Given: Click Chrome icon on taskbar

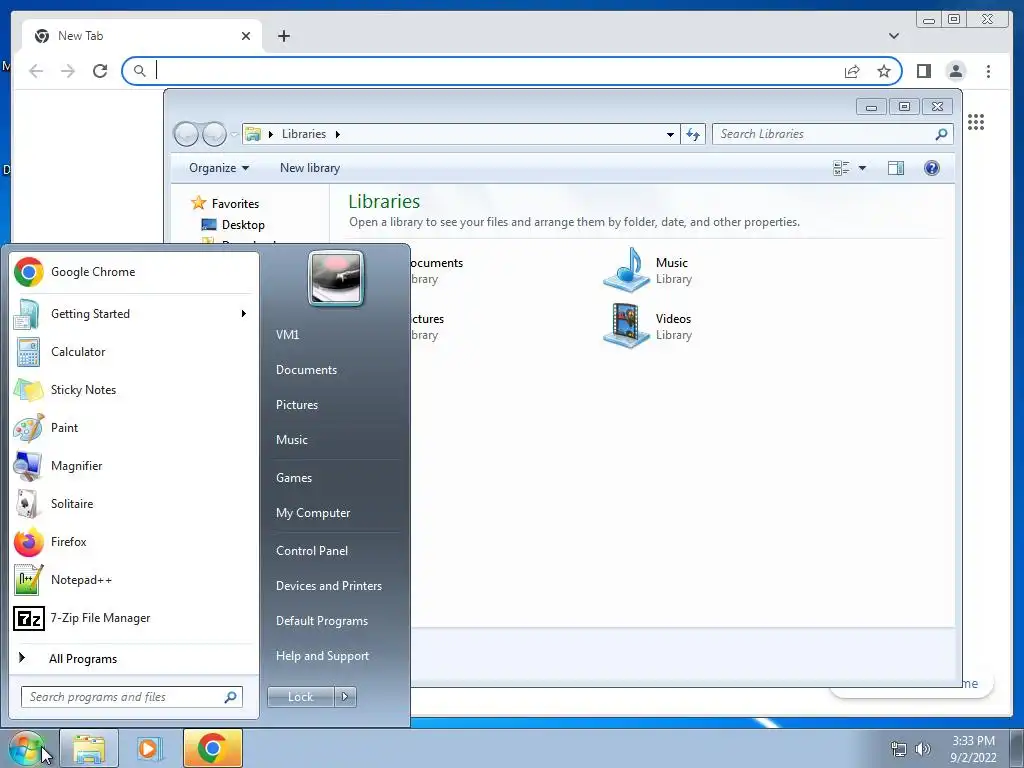Looking at the screenshot, I should [213, 748].
